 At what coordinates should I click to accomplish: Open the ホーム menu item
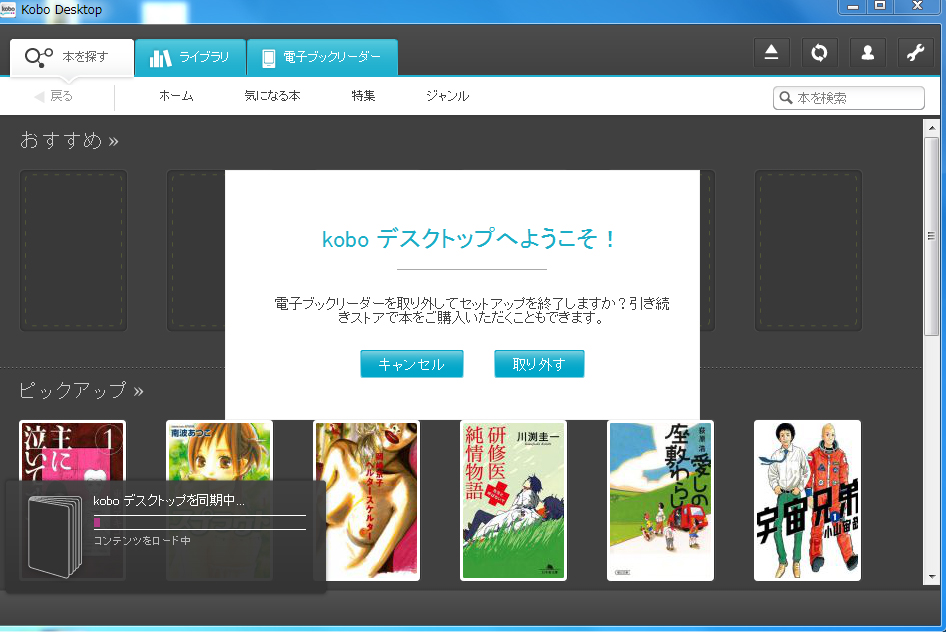coord(176,96)
